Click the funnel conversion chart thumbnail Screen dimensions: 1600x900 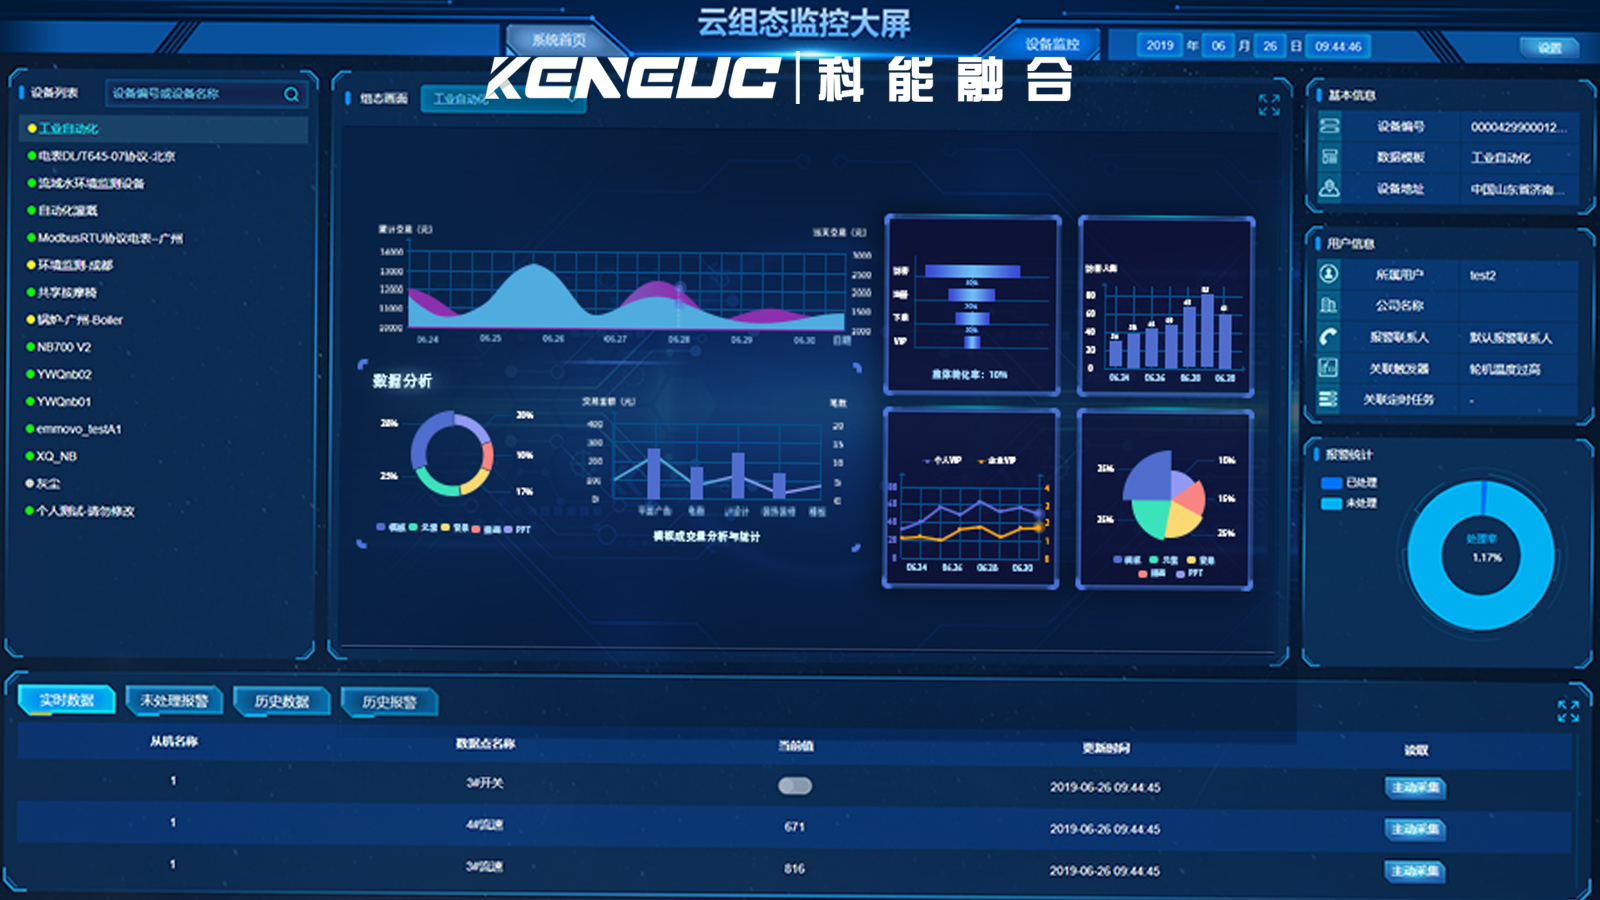pos(972,305)
